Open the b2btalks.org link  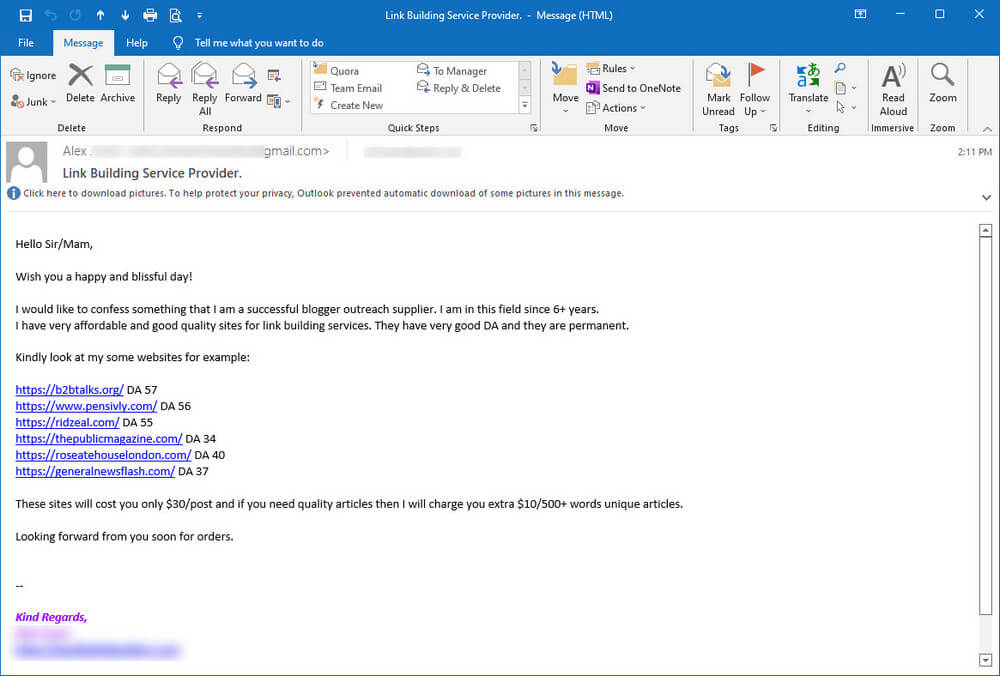click(70, 390)
